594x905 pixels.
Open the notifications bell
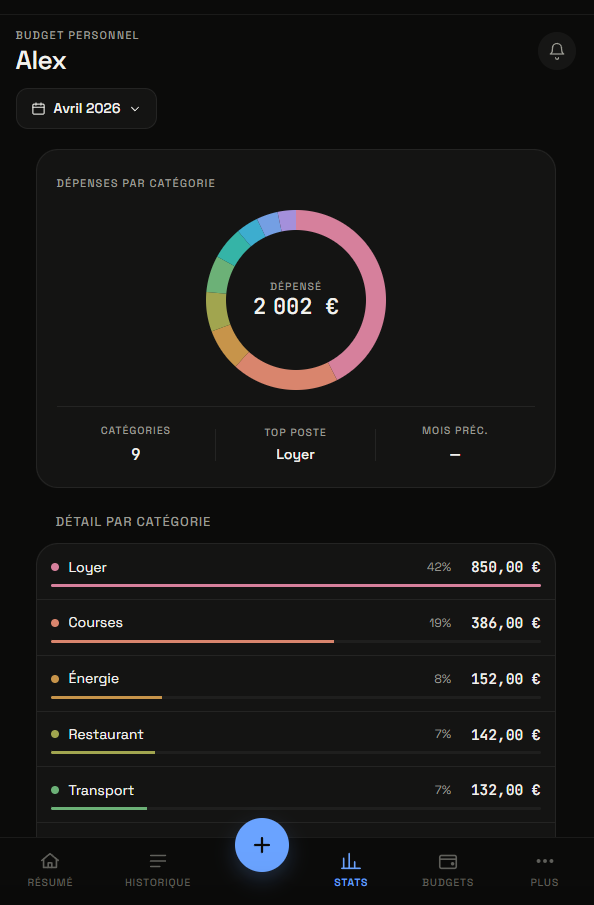(x=556, y=51)
